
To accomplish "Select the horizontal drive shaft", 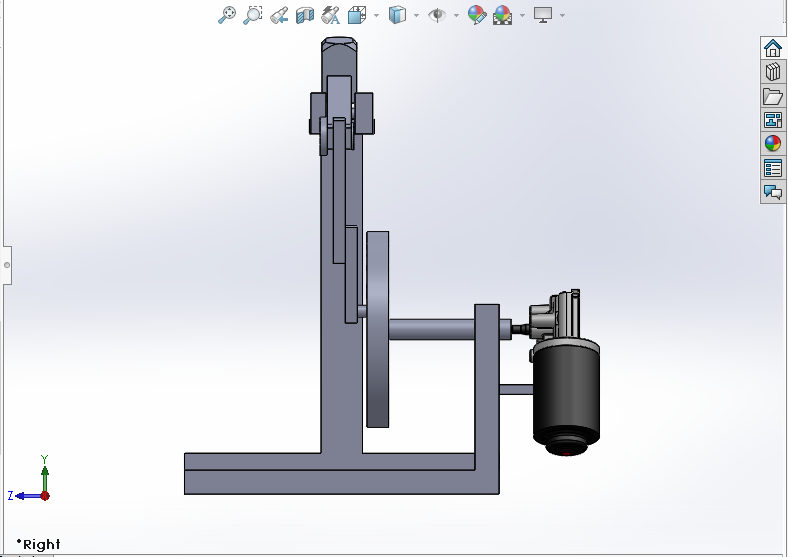I will (432, 329).
